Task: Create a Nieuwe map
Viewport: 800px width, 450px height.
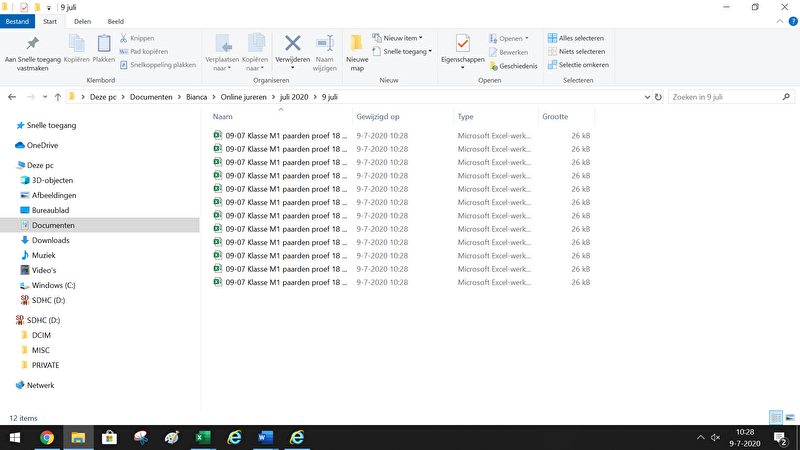Action: pyautogui.click(x=357, y=53)
